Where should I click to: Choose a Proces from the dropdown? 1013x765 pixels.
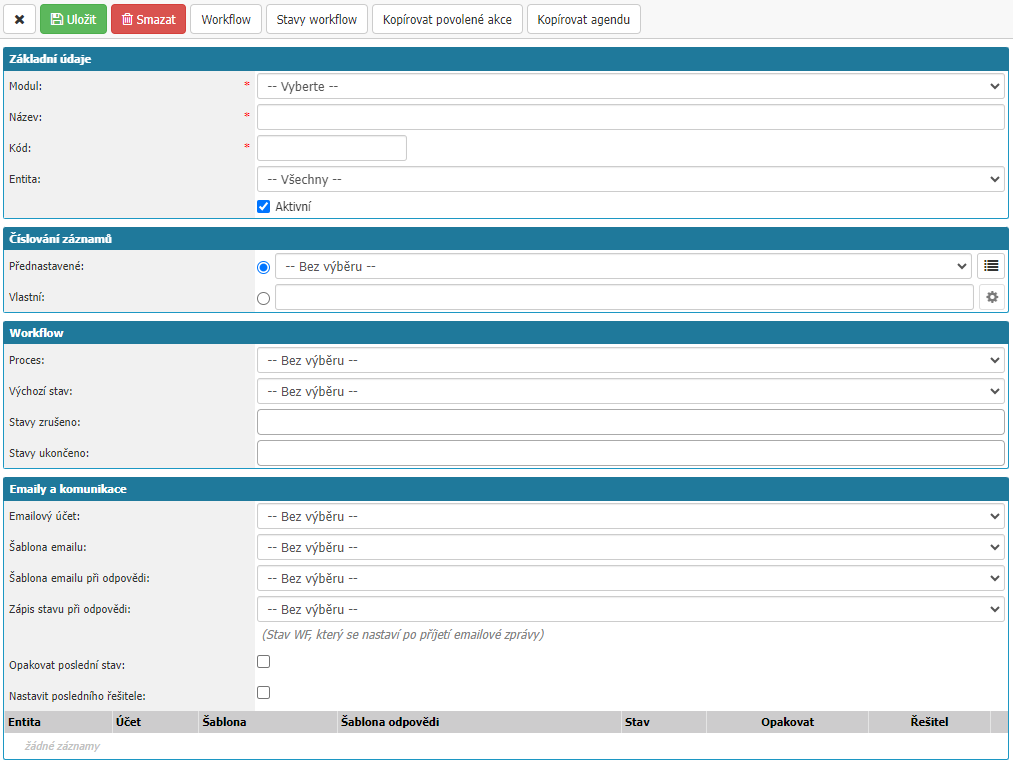[631, 361]
